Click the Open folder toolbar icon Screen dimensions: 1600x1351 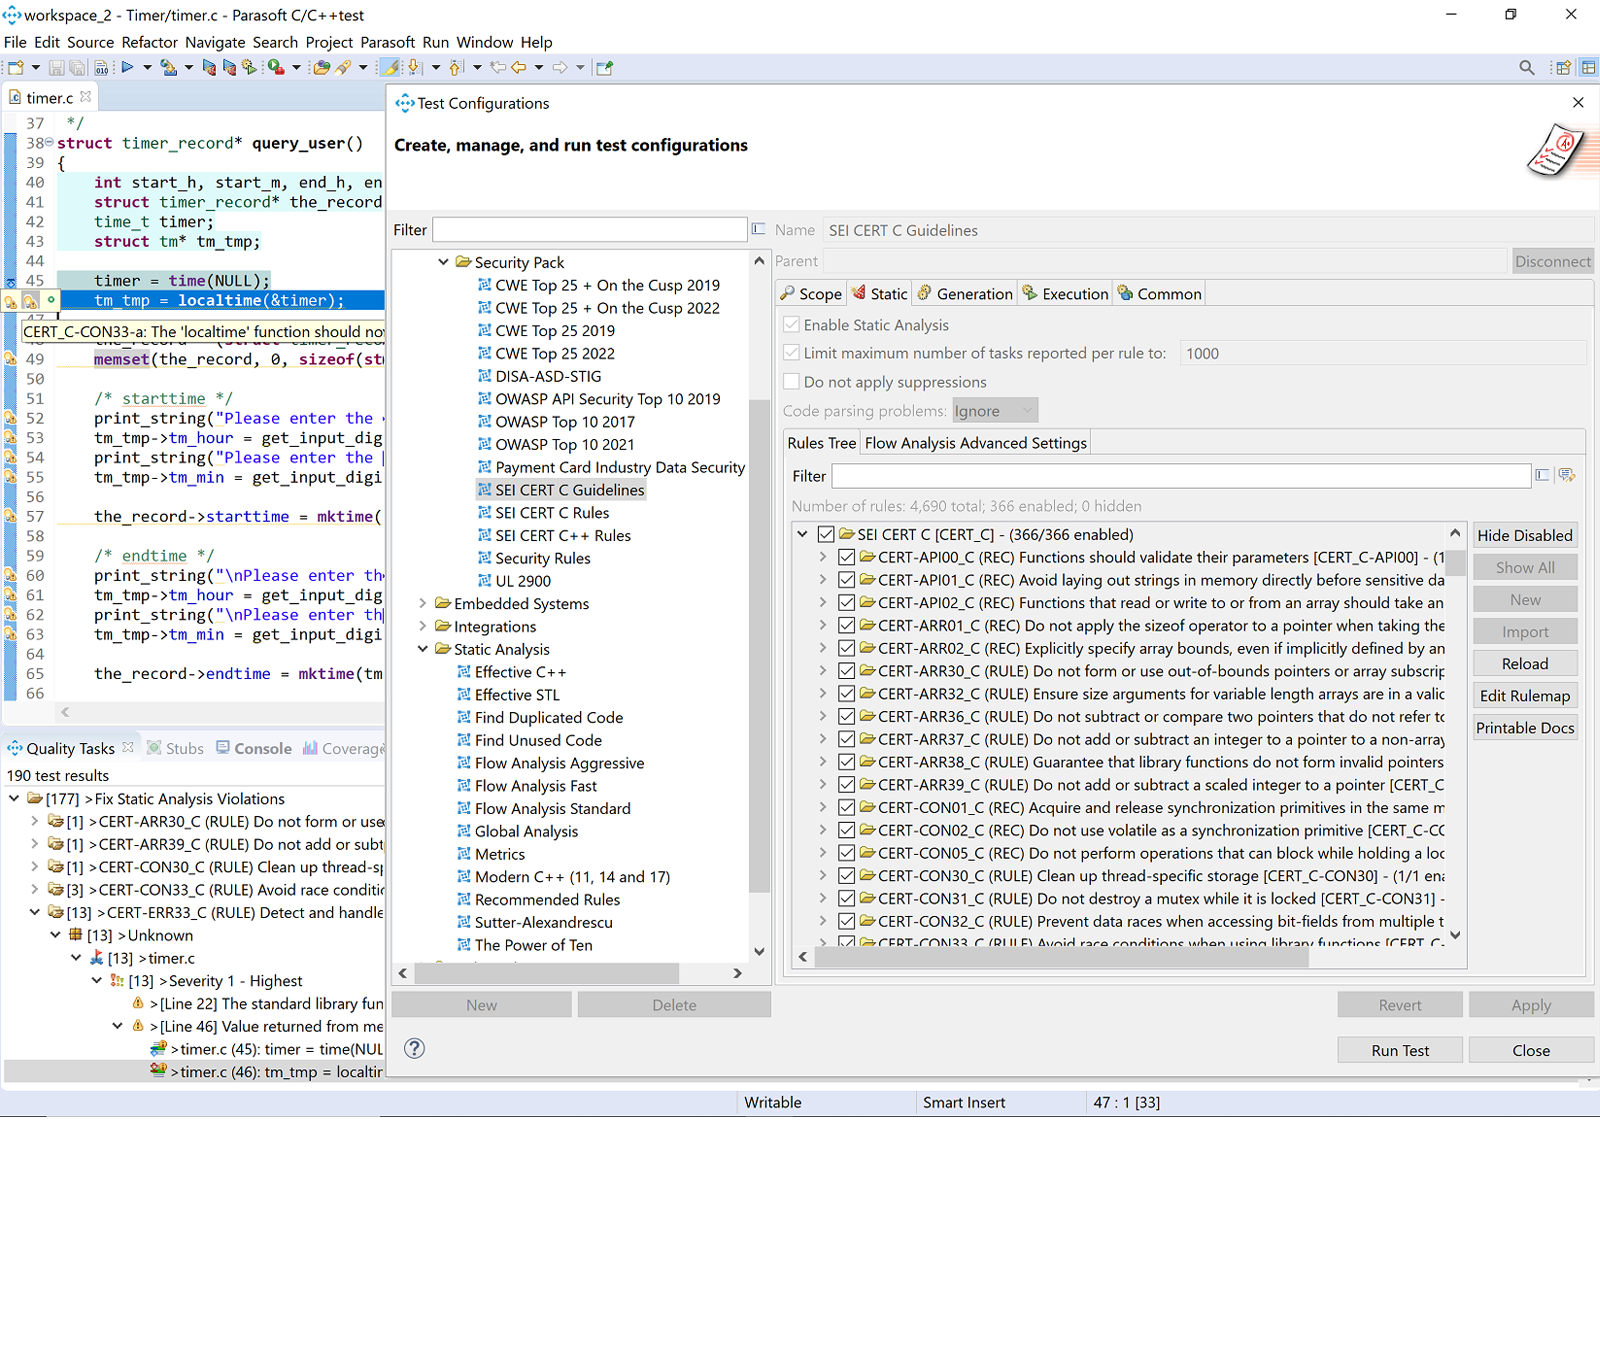[x=321, y=67]
